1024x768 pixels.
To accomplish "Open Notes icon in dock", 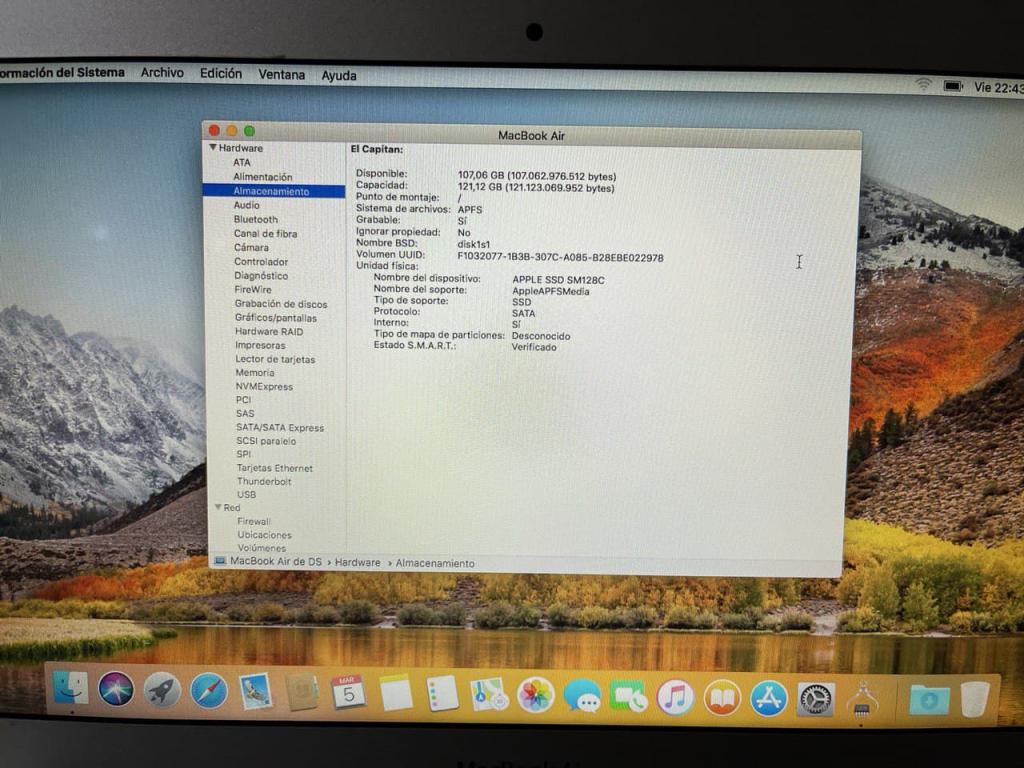I will click(x=396, y=694).
